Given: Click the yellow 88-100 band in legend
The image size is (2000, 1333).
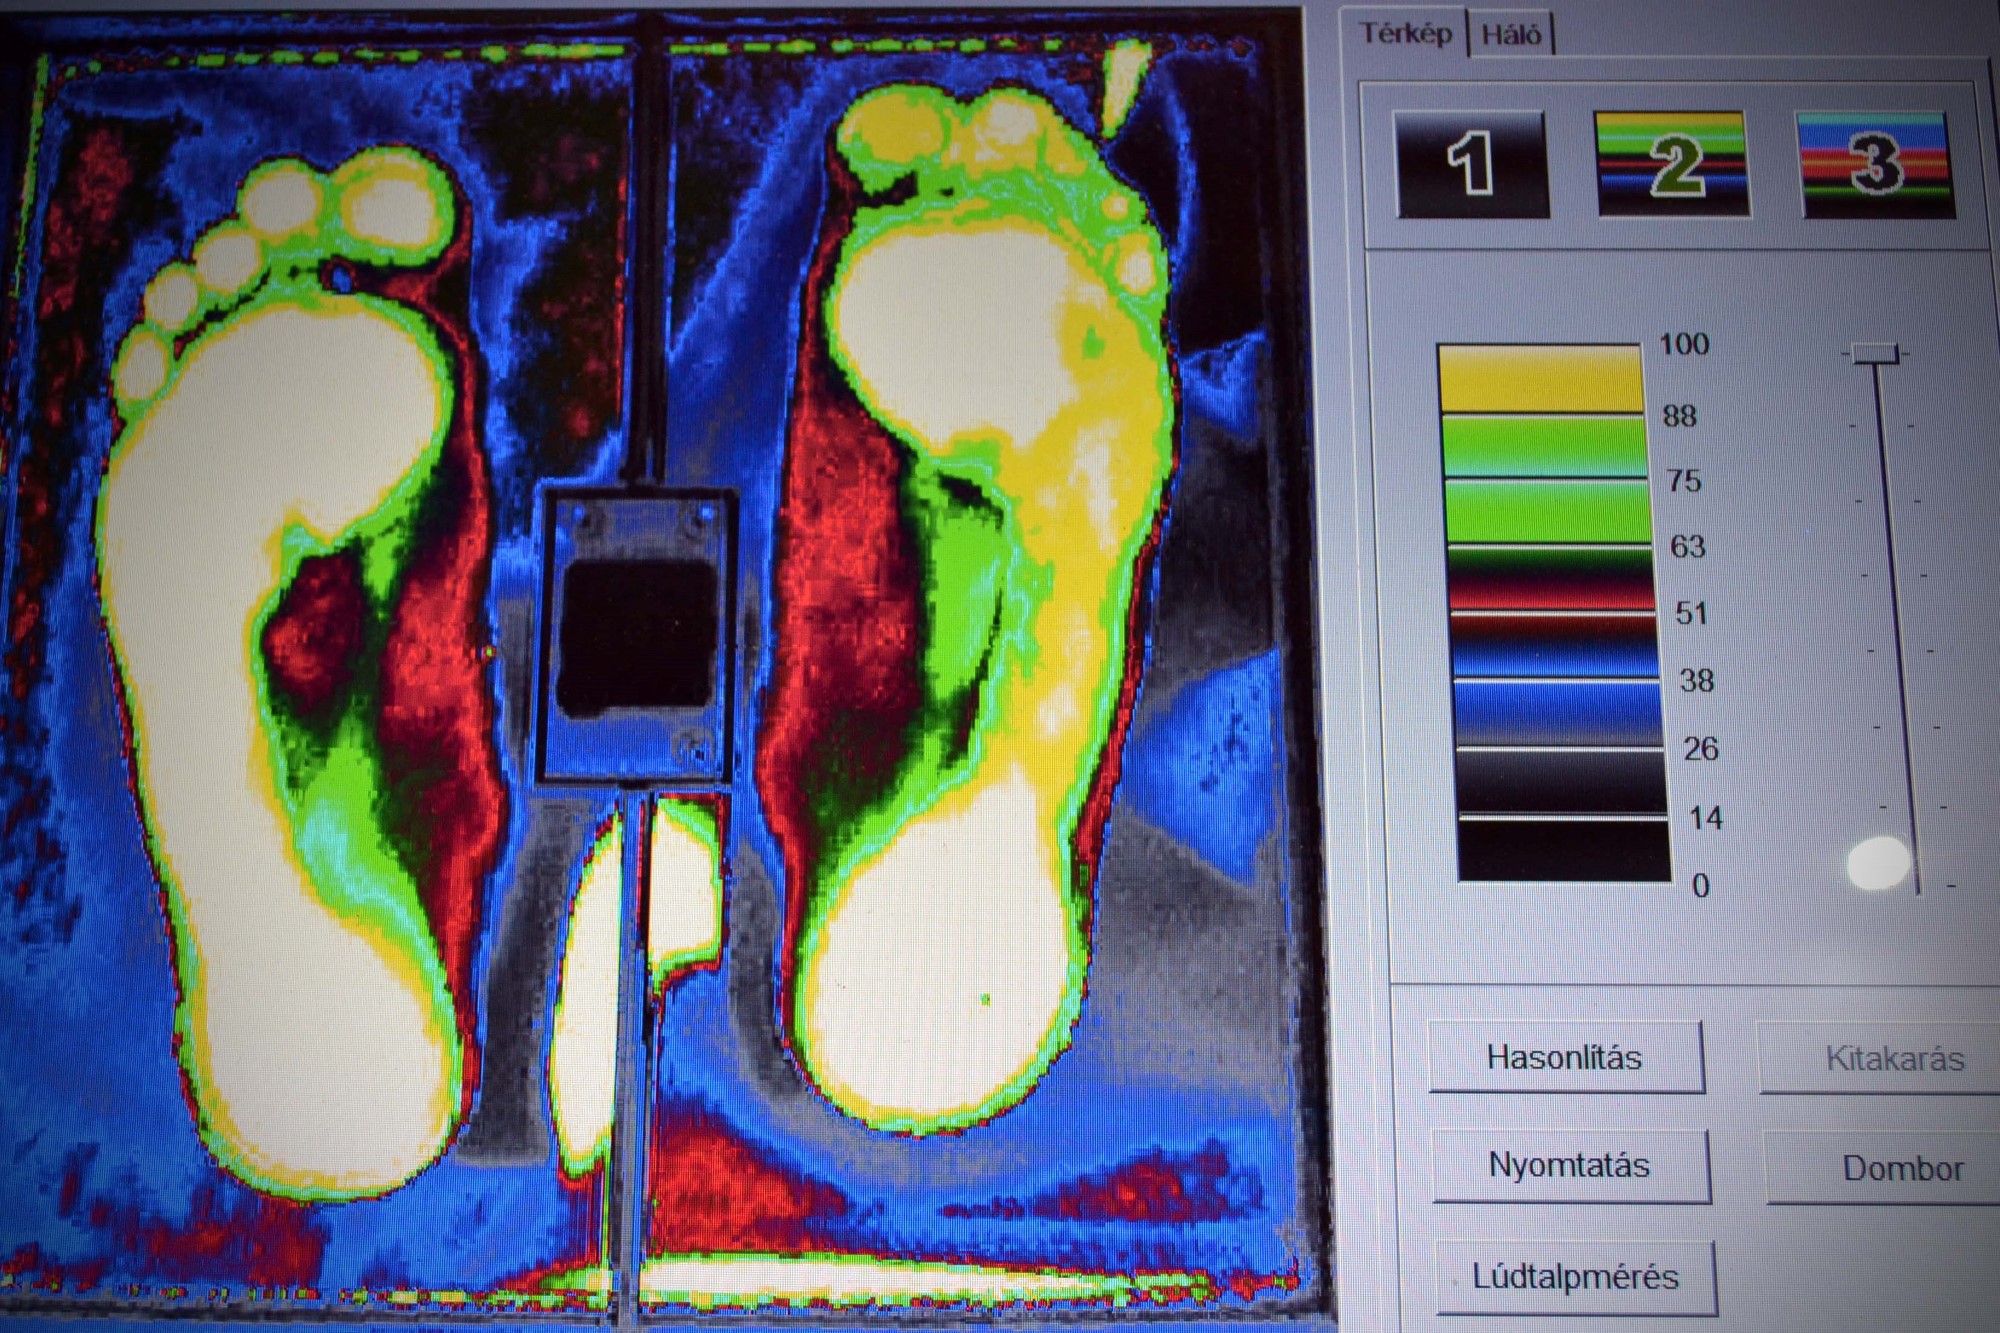Looking at the screenshot, I should coord(1540,378).
